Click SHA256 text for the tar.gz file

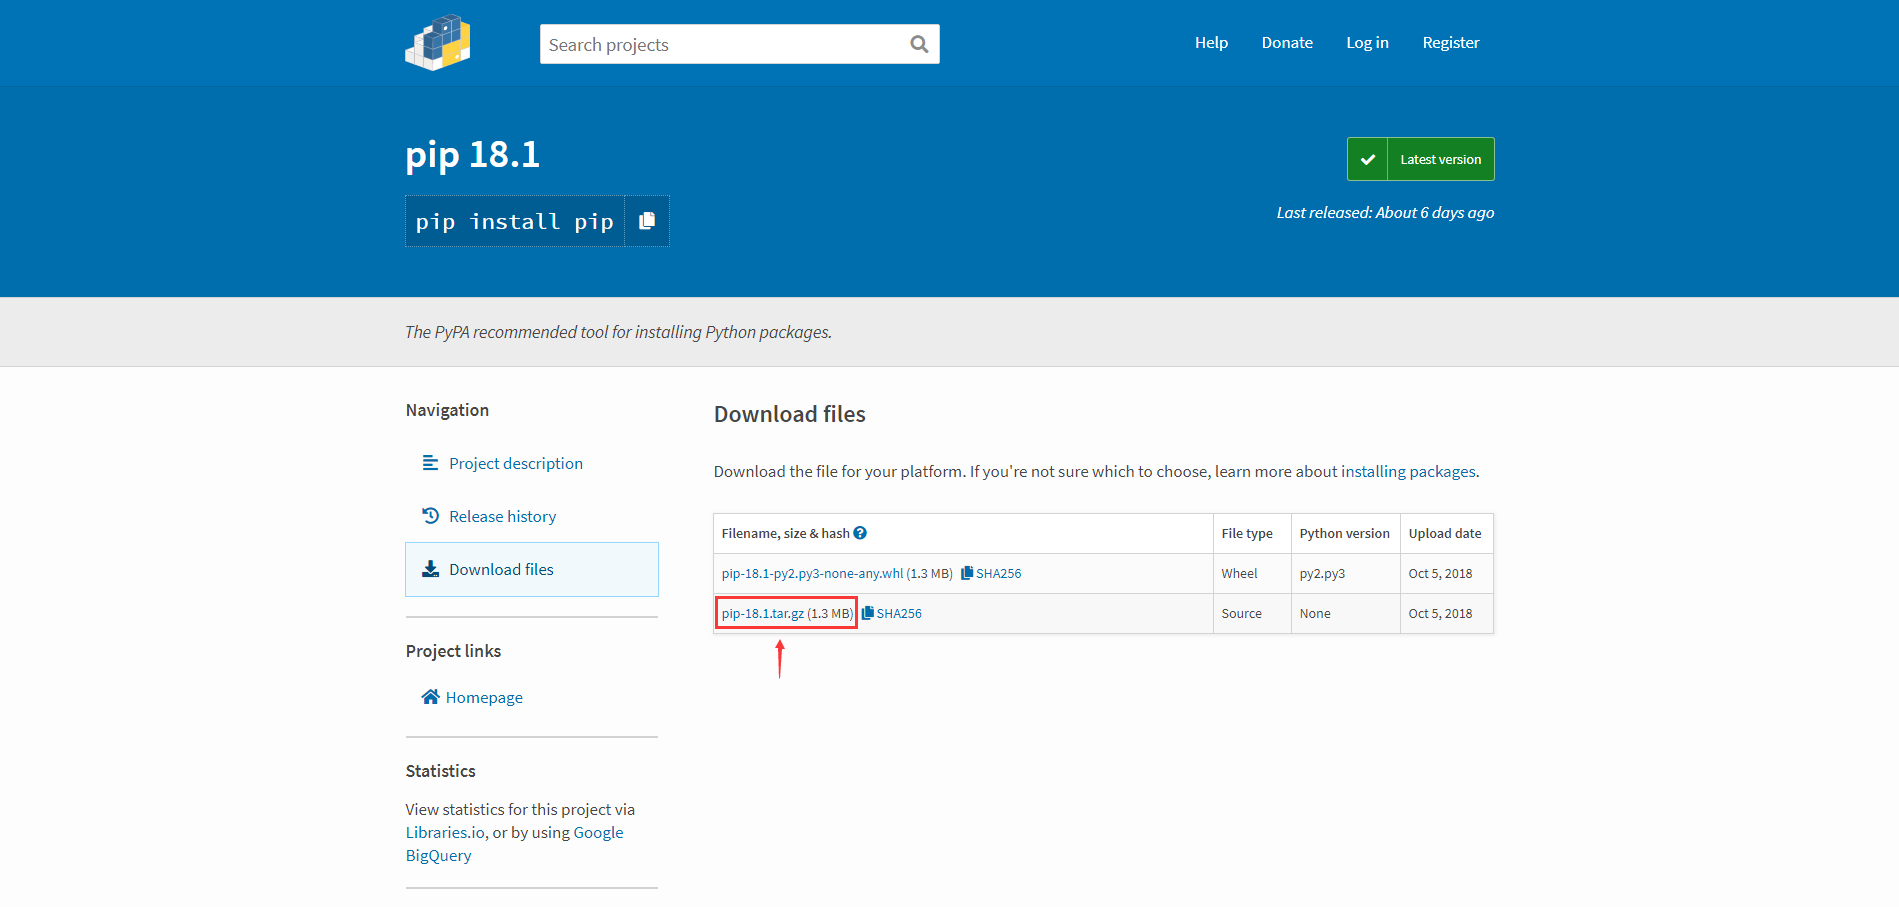899,613
